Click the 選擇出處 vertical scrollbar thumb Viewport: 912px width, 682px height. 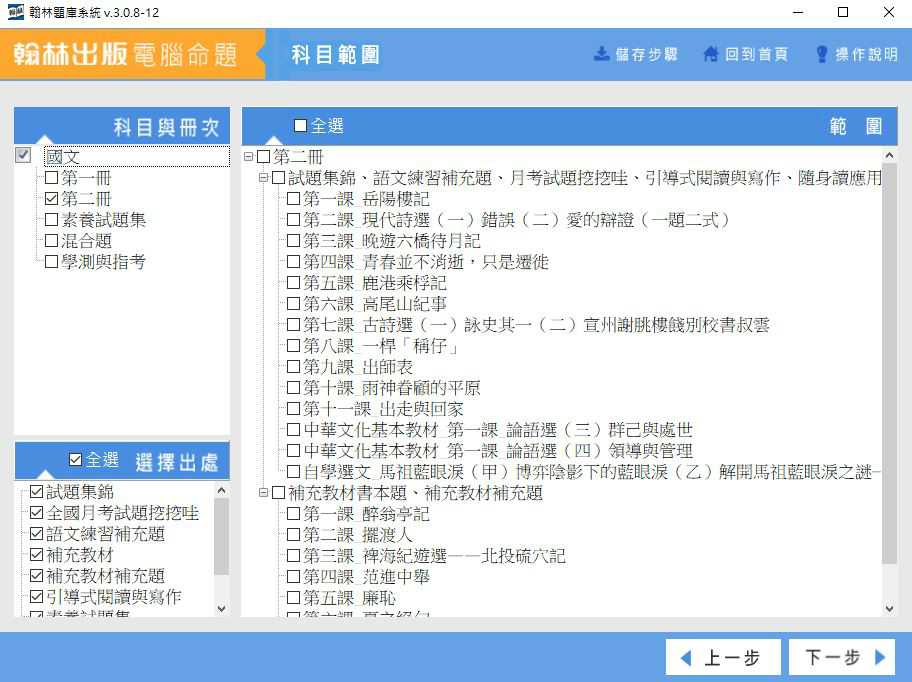coord(221,536)
